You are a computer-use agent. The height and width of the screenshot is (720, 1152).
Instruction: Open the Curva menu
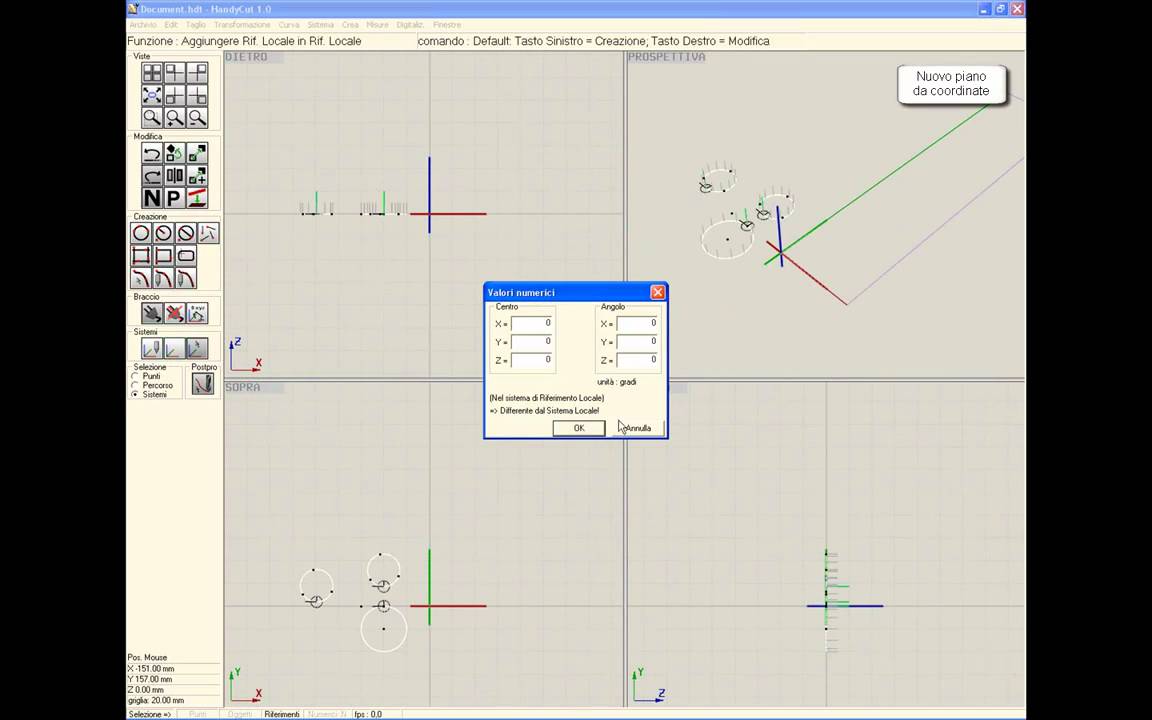[289, 25]
